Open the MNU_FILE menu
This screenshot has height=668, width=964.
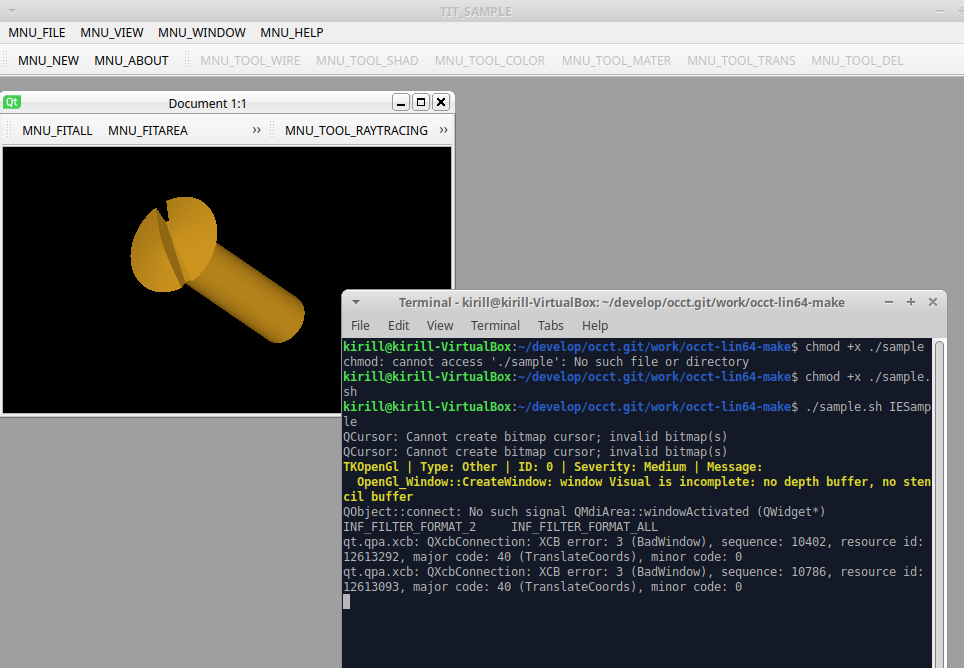point(37,33)
